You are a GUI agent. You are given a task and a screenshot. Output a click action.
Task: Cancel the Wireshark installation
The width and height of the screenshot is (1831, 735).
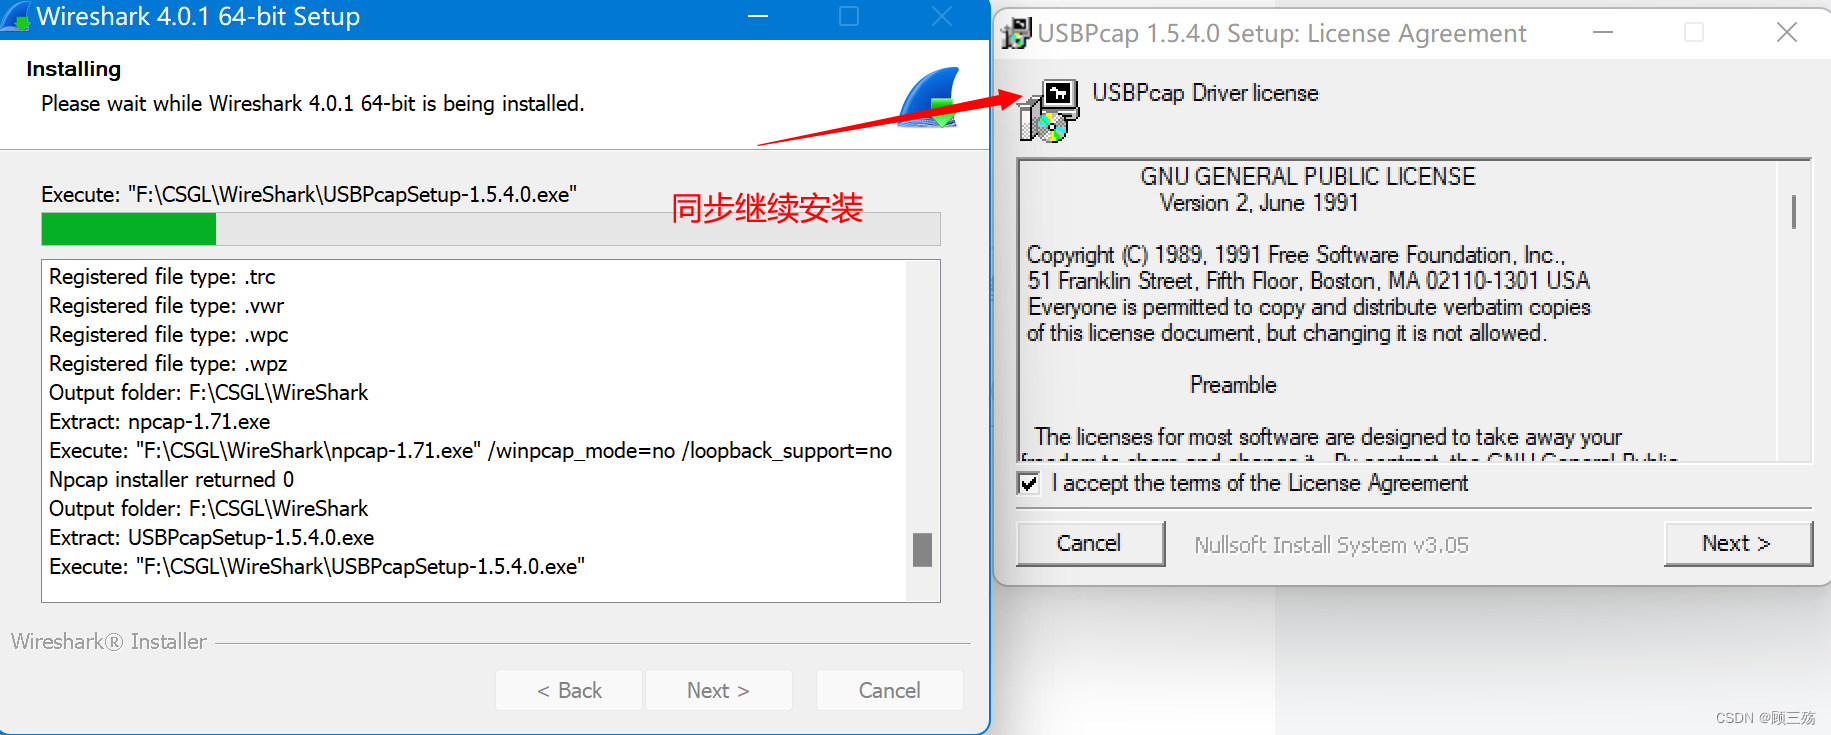tap(889, 690)
